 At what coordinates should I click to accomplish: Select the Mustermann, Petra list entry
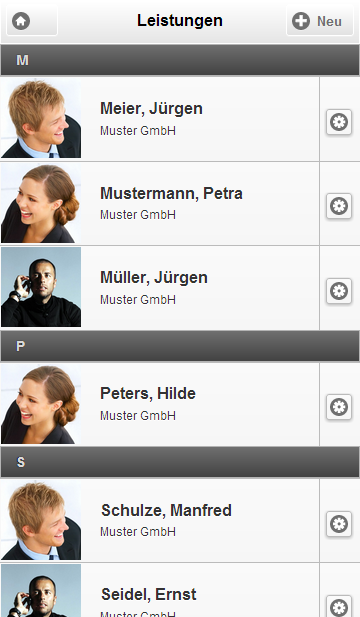(160, 203)
